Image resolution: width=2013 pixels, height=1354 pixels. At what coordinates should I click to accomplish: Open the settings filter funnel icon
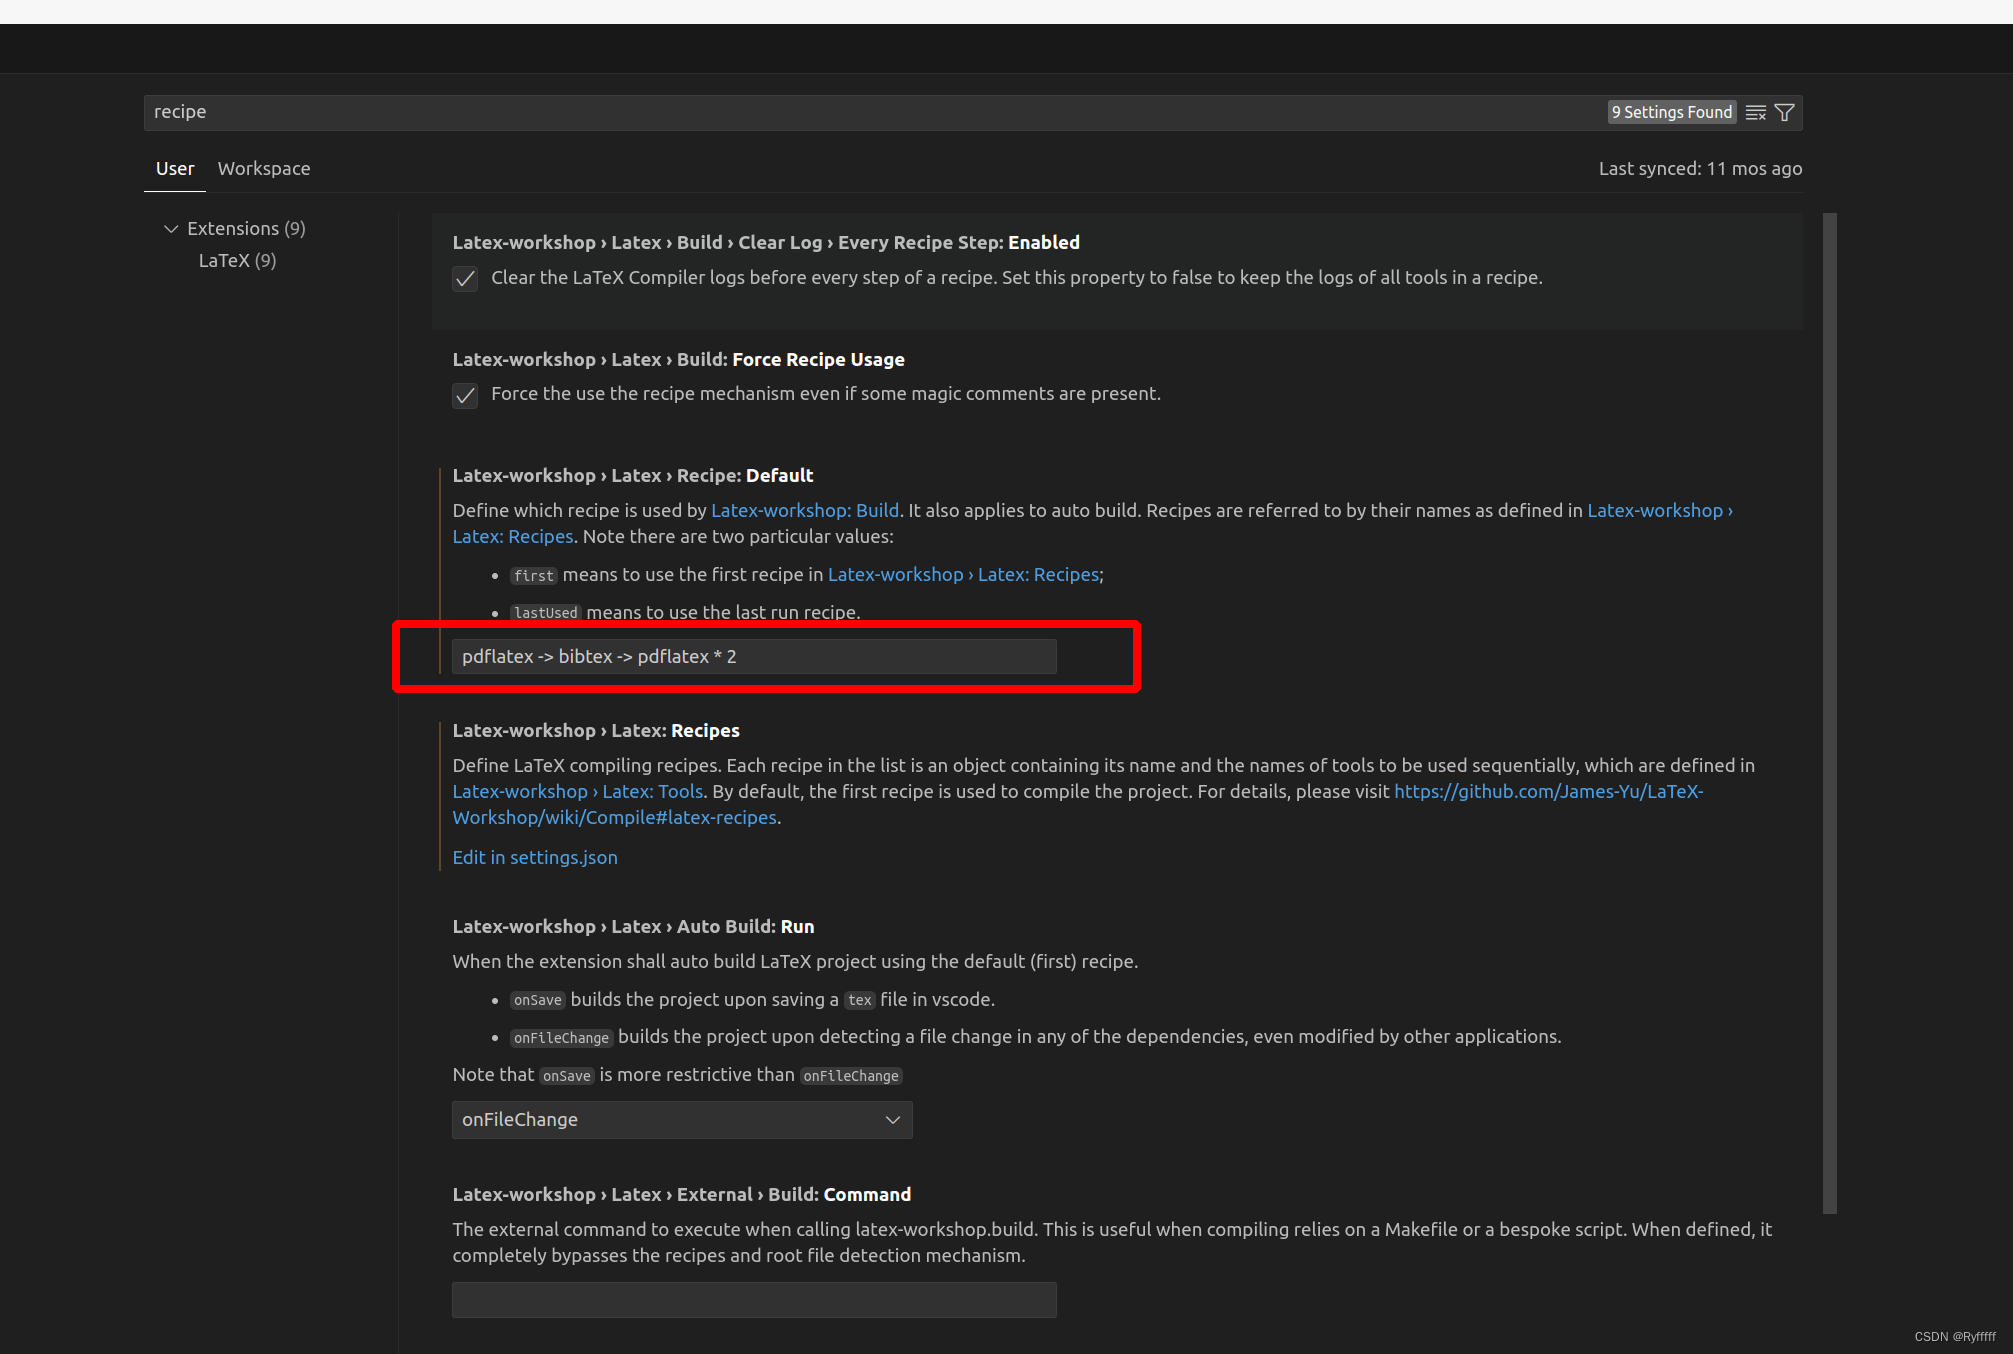click(1784, 113)
